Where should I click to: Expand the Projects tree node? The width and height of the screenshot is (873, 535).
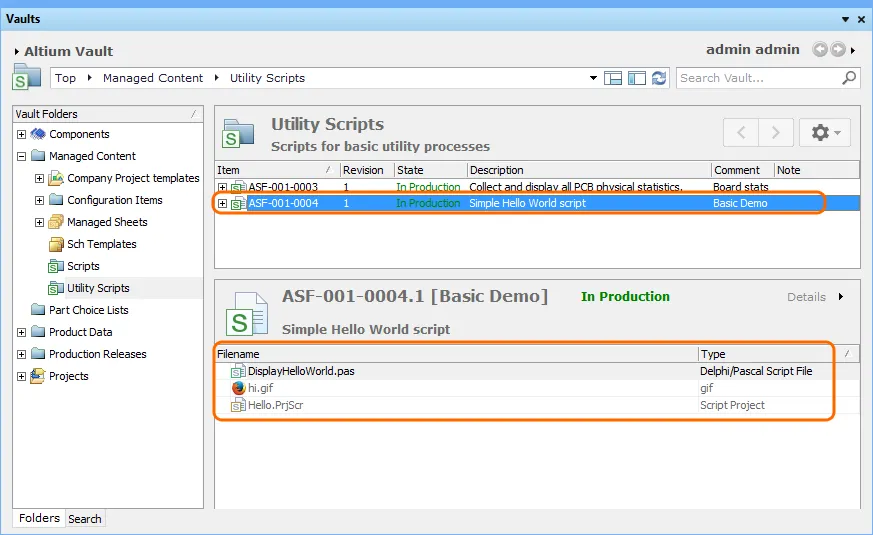click(x=21, y=376)
